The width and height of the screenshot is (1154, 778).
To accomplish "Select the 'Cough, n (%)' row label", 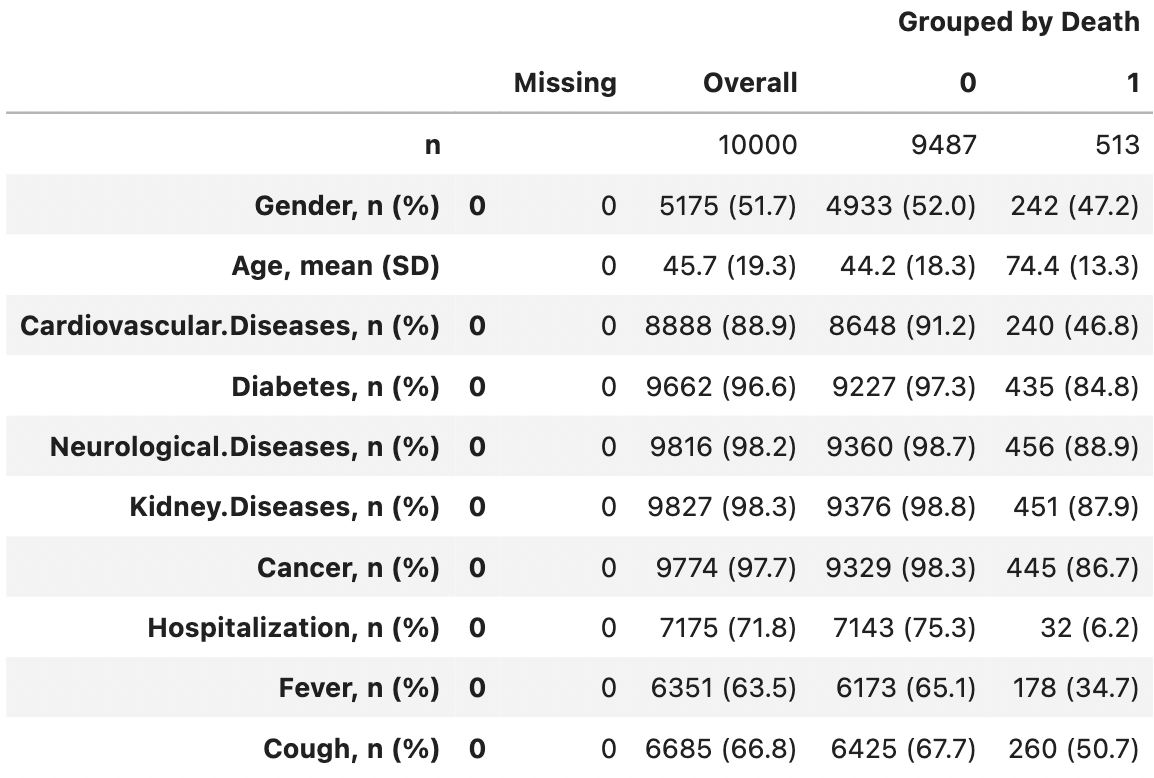I will (351, 749).
